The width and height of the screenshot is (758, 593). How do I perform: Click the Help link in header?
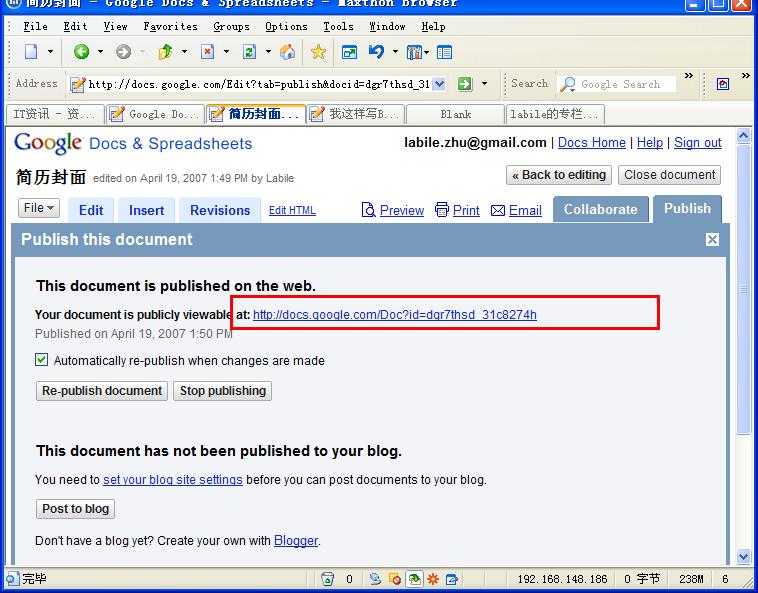650,143
